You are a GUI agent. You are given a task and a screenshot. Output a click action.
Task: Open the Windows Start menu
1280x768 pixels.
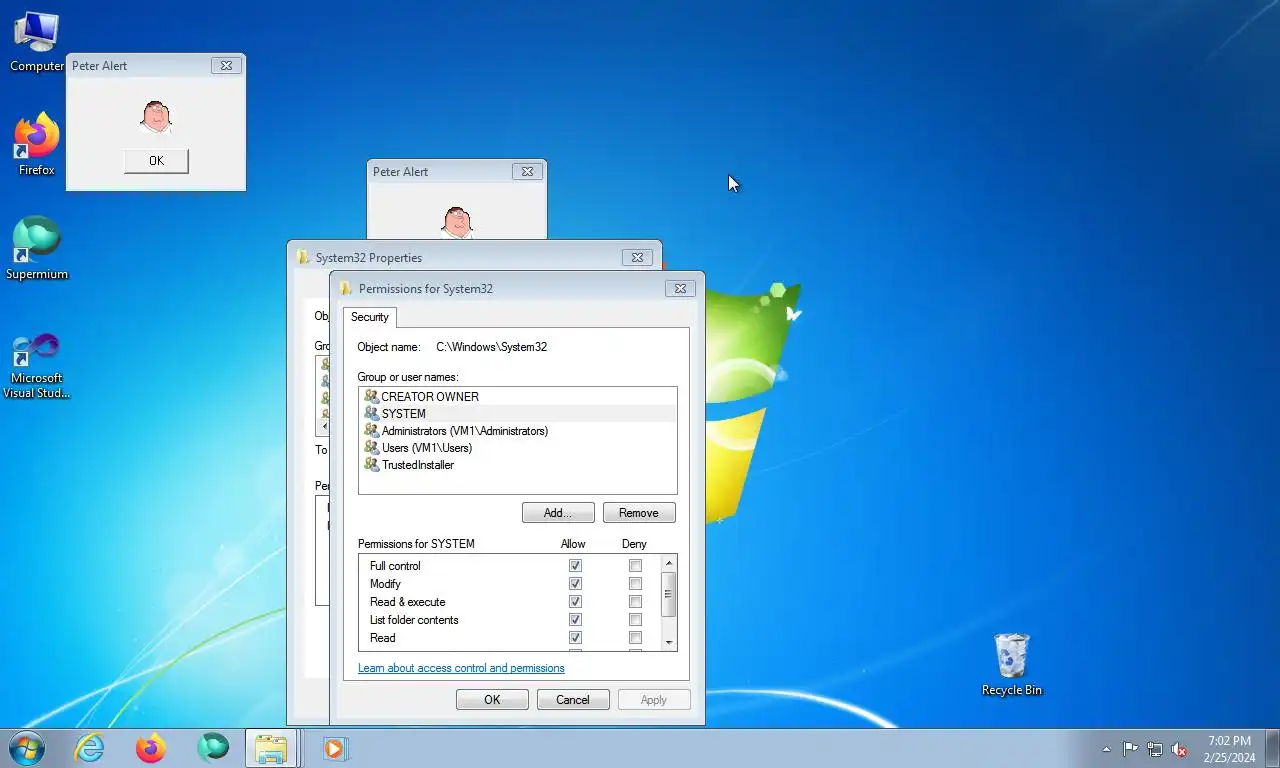[27, 748]
